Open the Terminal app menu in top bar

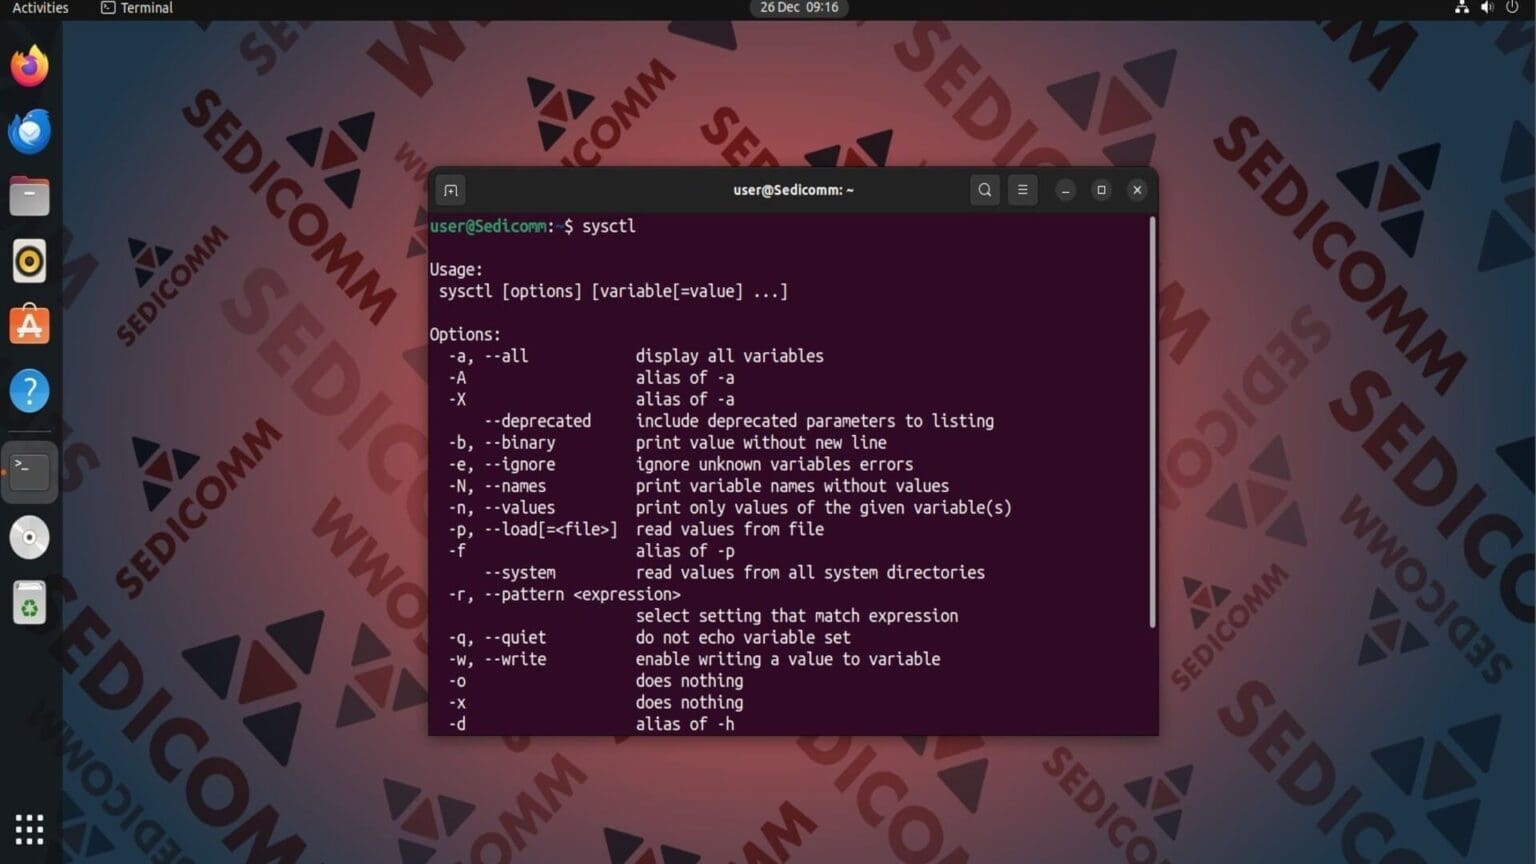point(137,8)
